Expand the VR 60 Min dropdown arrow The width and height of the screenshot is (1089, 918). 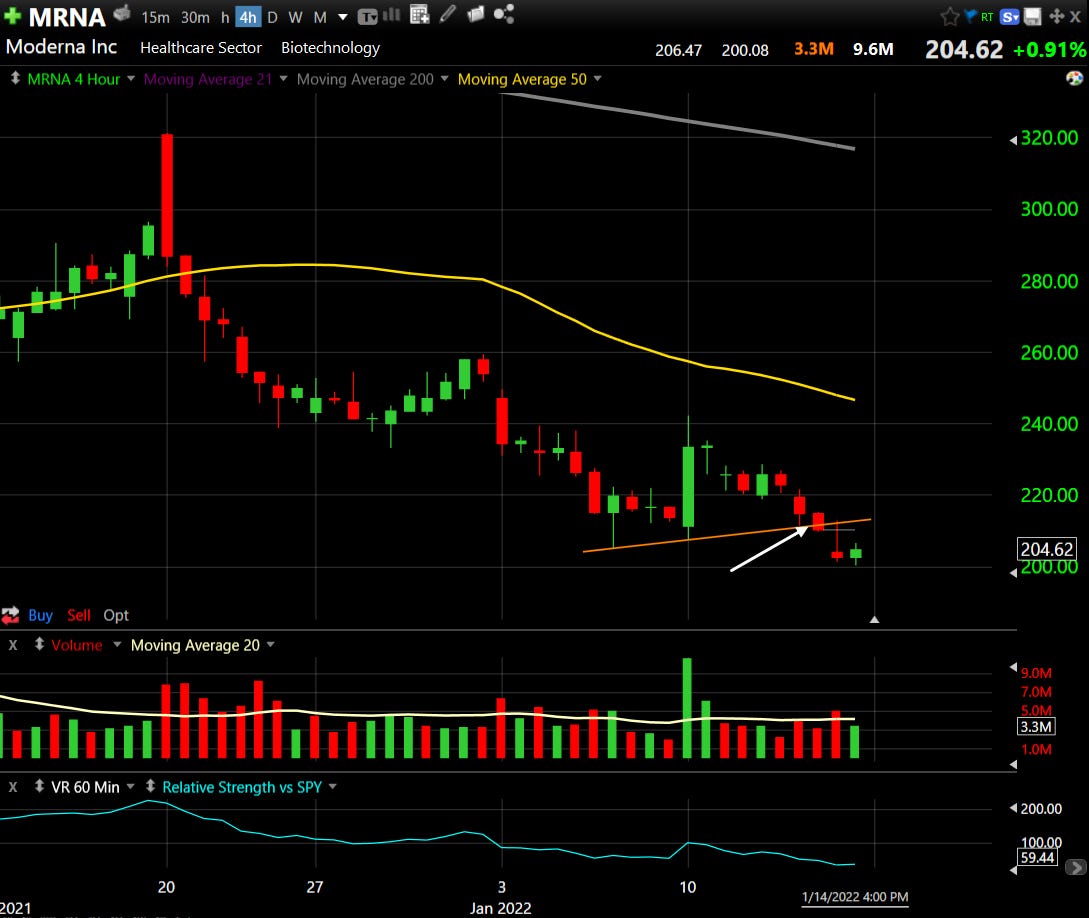tap(130, 786)
